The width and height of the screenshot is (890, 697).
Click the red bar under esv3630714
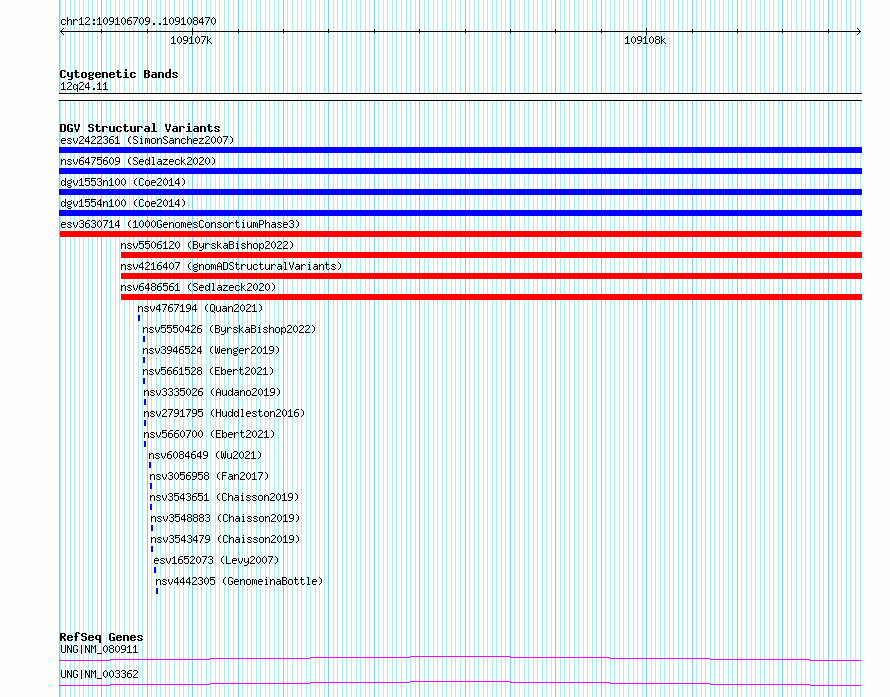click(460, 234)
